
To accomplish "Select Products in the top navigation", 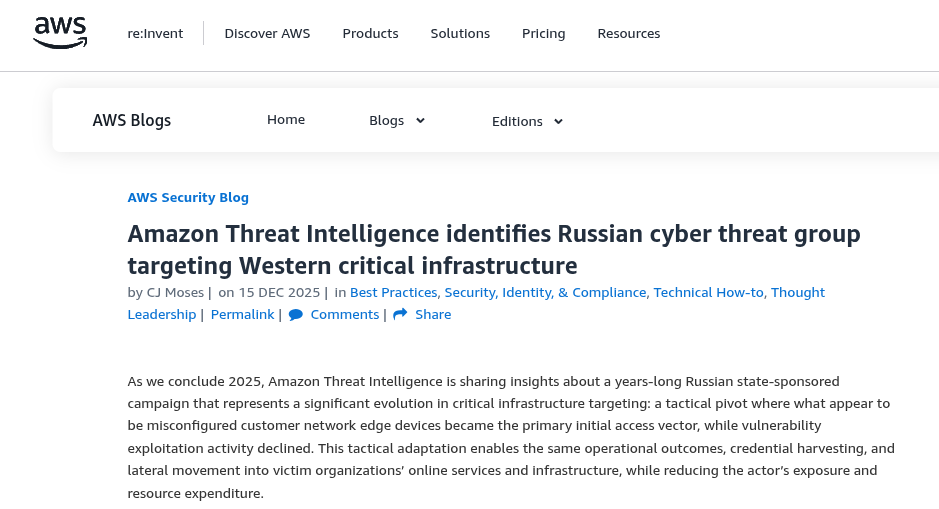I will [x=370, y=33].
